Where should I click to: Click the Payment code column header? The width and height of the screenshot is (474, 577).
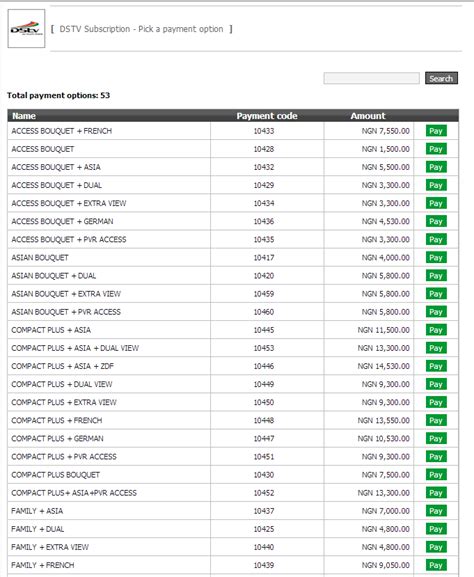[x=267, y=116]
